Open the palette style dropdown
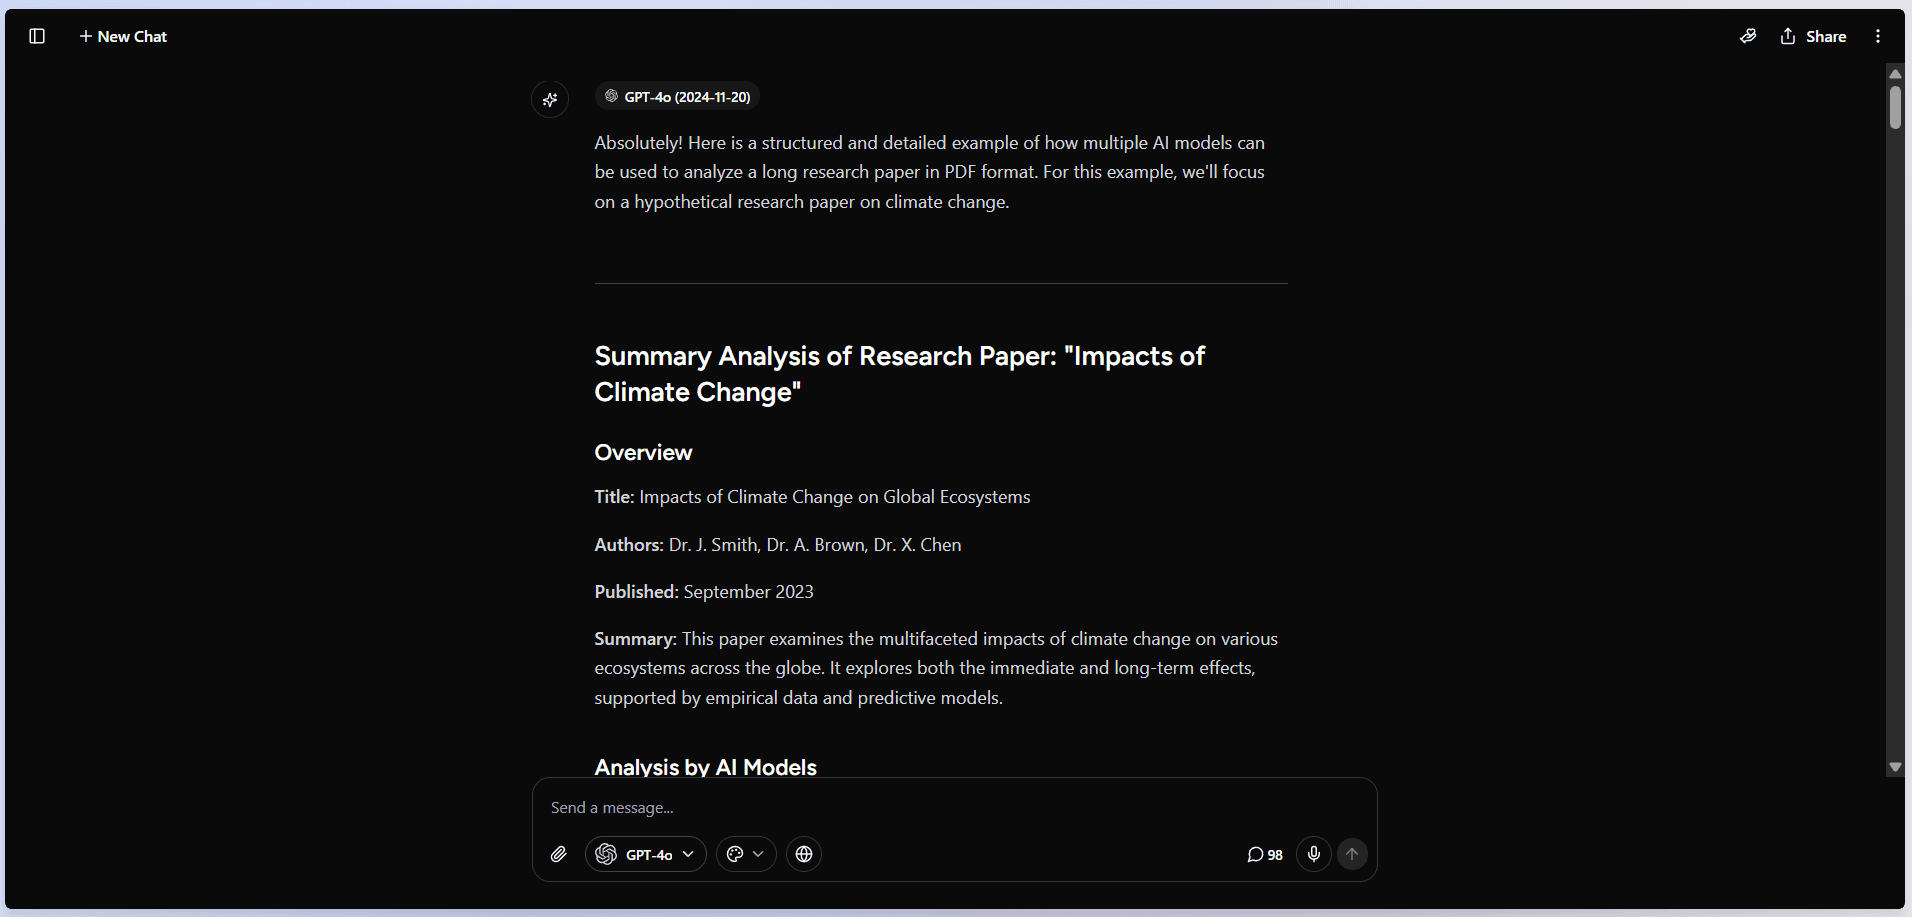This screenshot has height=917, width=1912. click(746, 854)
